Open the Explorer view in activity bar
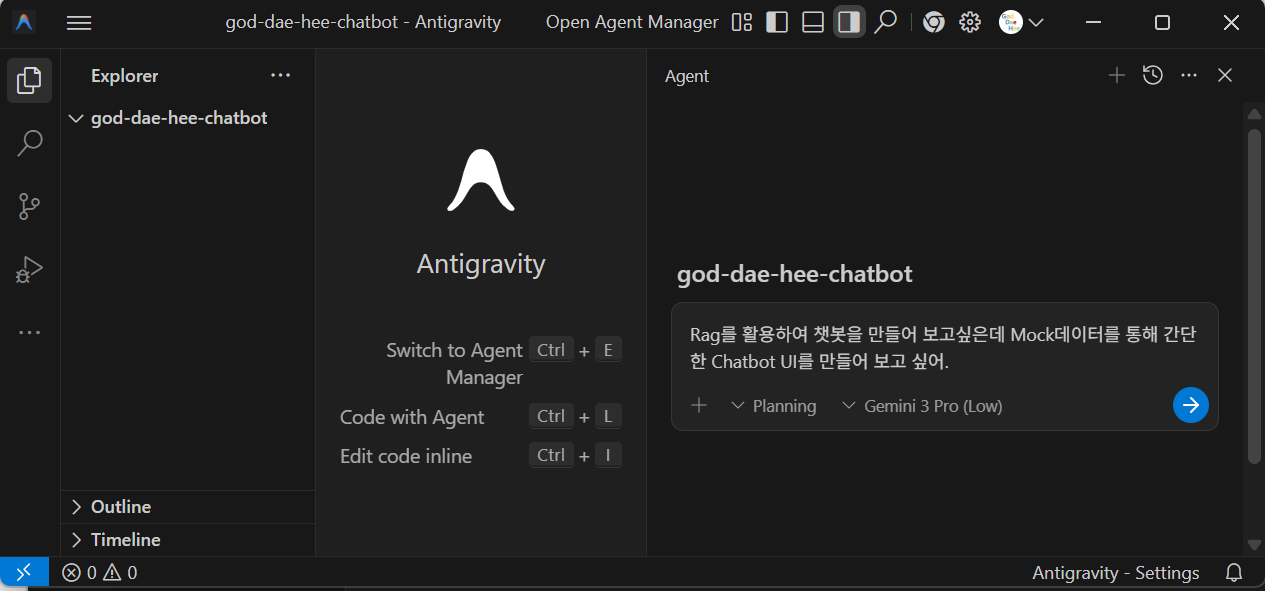Image resolution: width=1265 pixels, height=591 pixels. tap(30, 80)
